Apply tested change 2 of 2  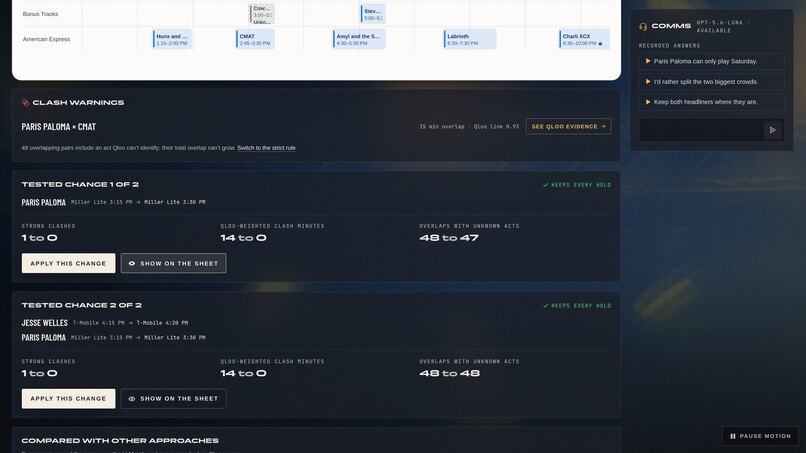(68, 398)
